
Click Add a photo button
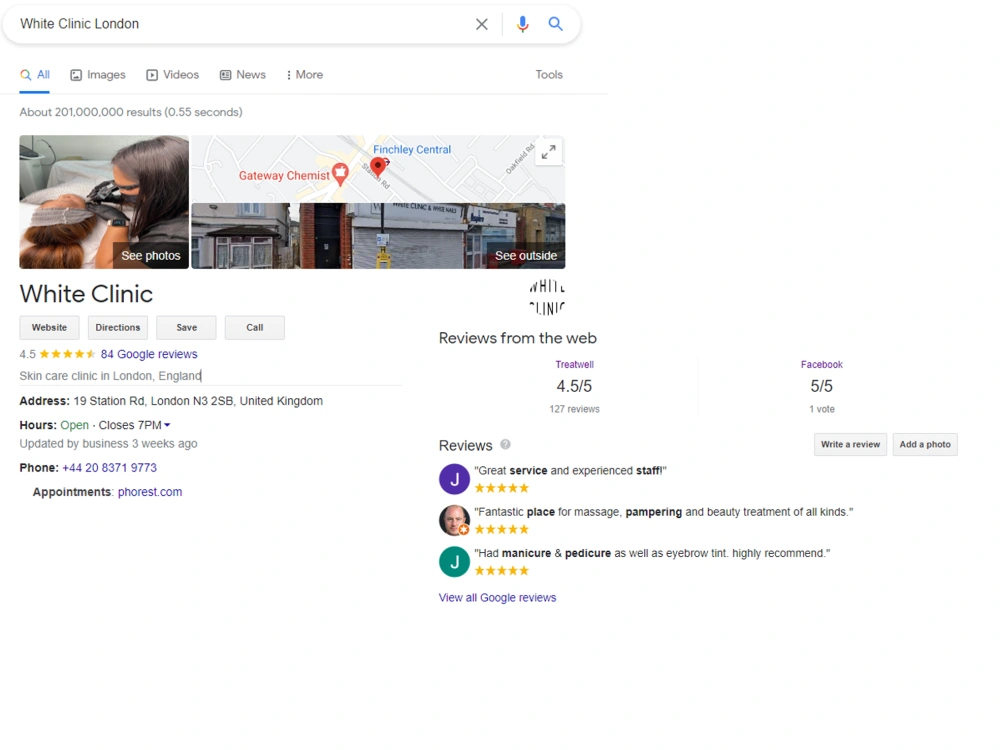[x=925, y=445]
